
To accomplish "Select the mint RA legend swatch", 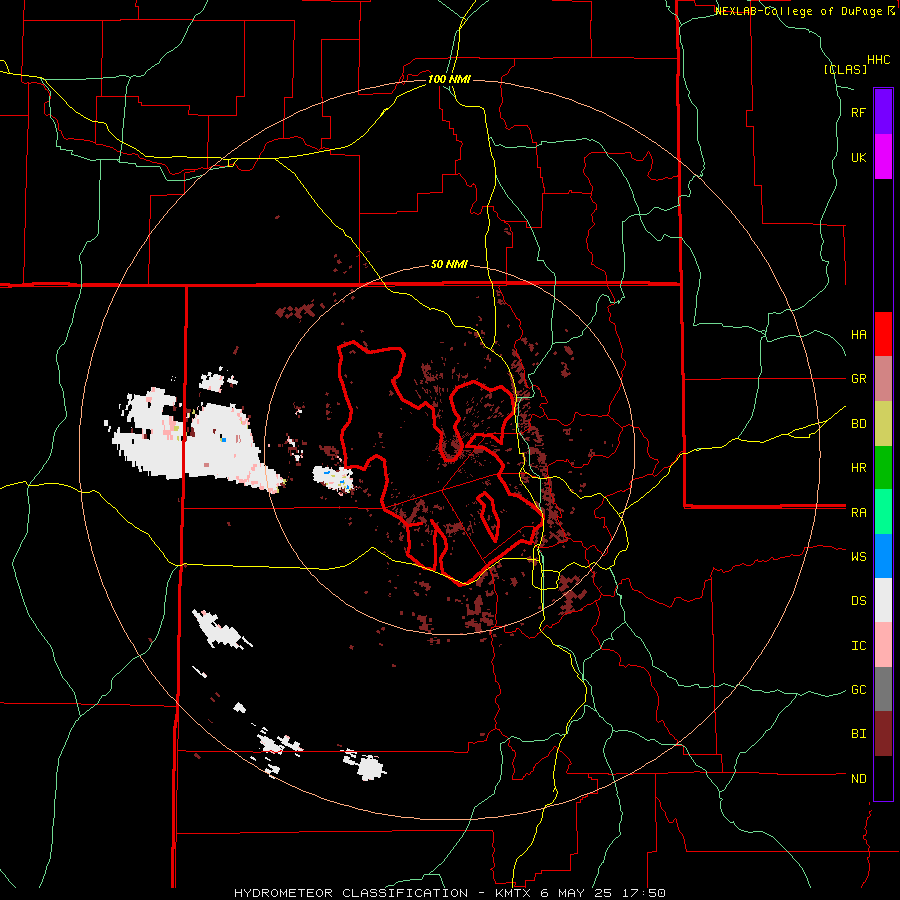I will point(883,512).
